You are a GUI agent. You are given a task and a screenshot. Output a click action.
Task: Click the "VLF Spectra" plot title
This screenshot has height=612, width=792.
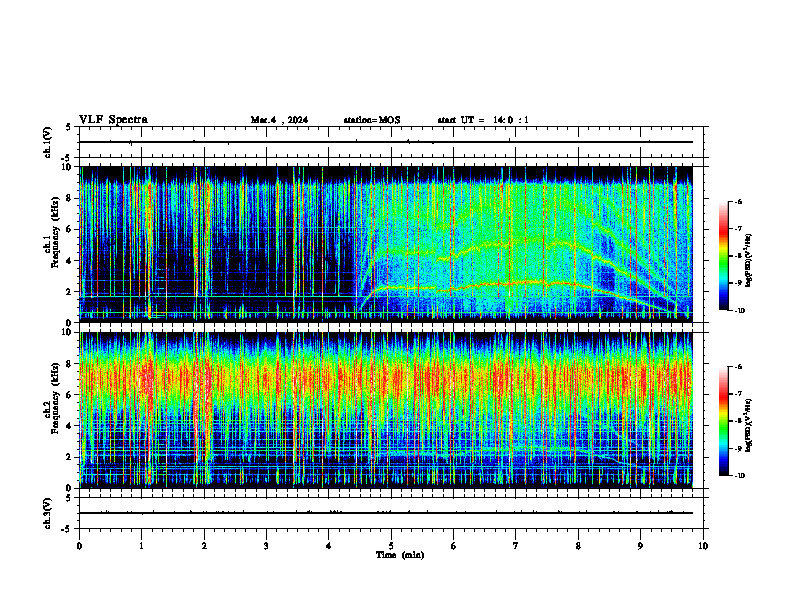tap(114, 120)
